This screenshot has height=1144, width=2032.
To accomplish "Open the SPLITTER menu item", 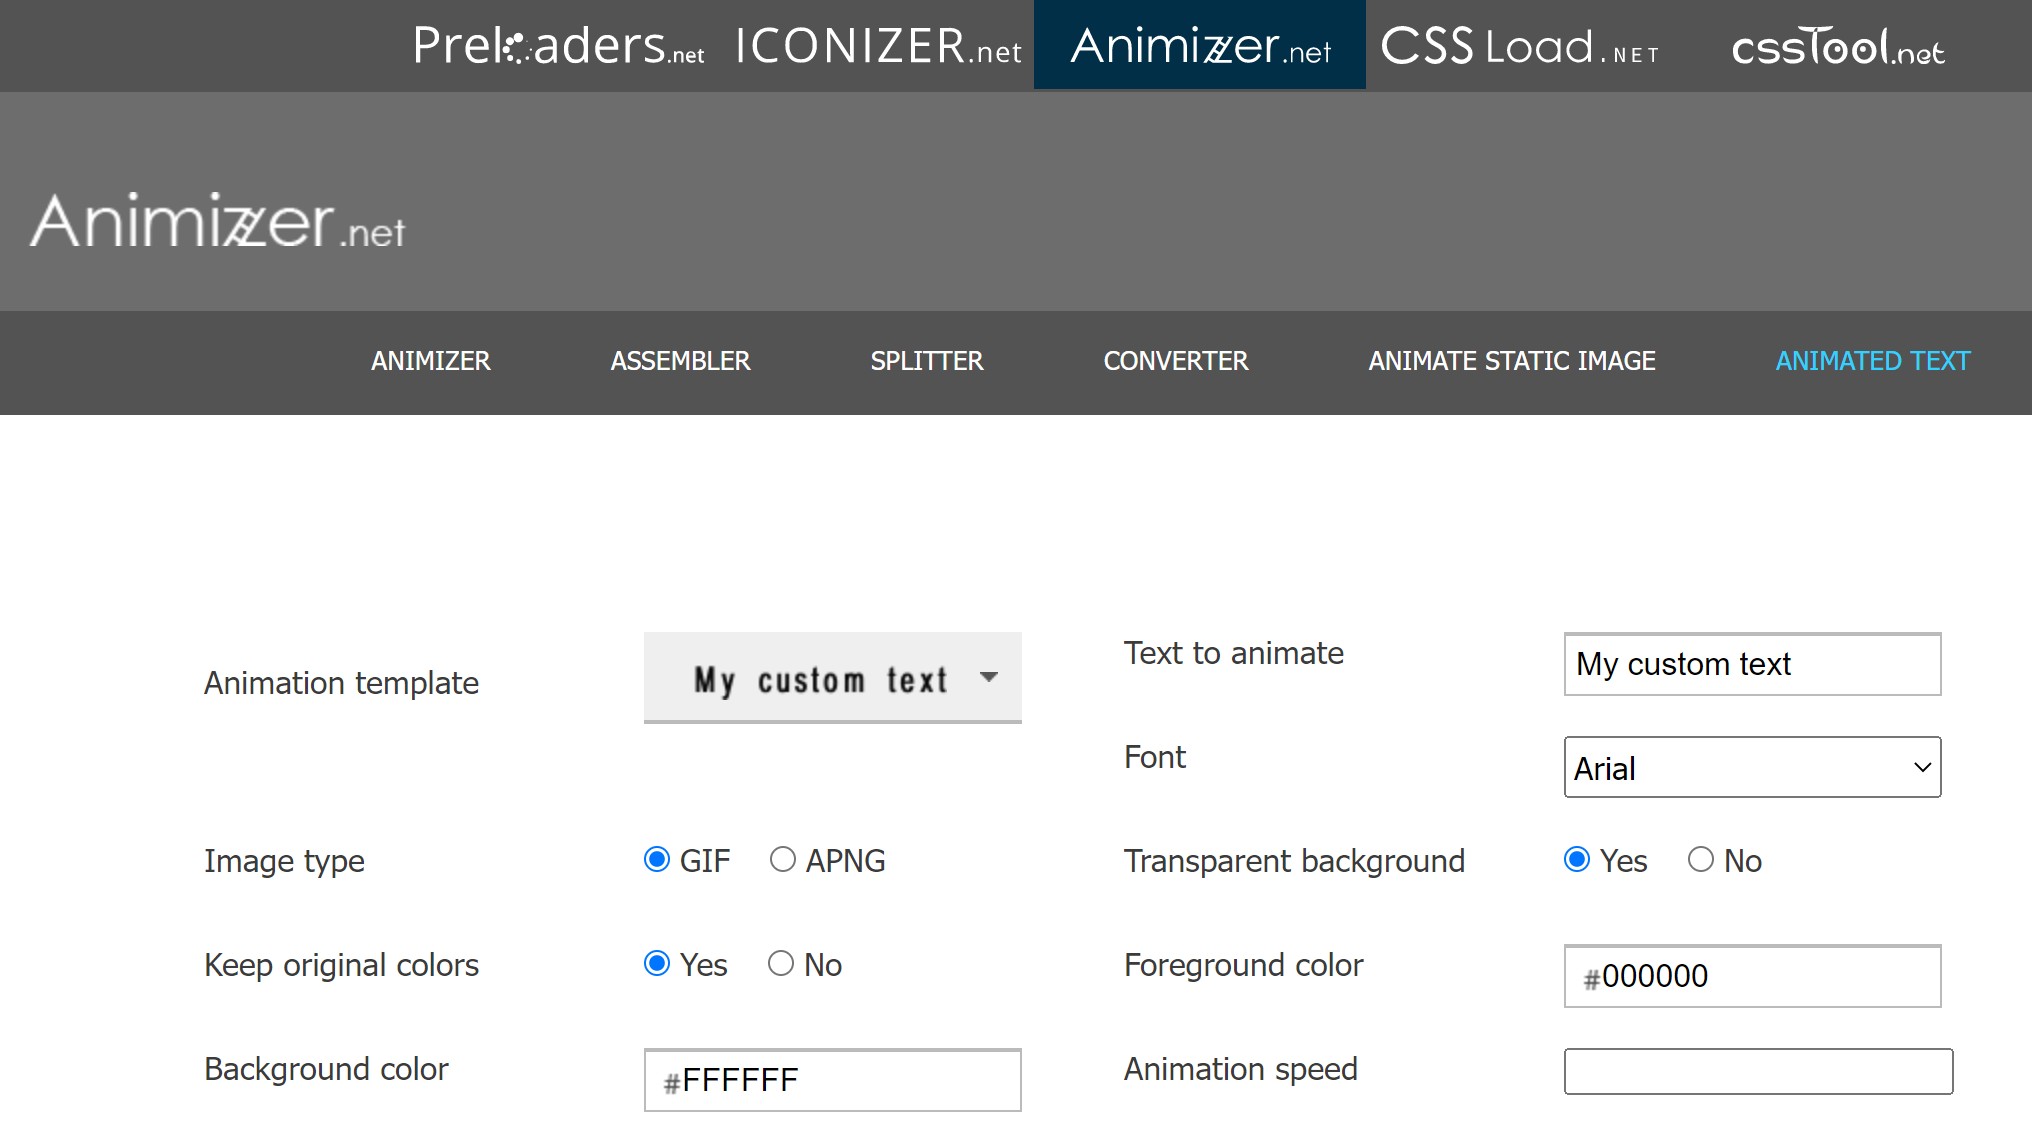I will tap(927, 361).
